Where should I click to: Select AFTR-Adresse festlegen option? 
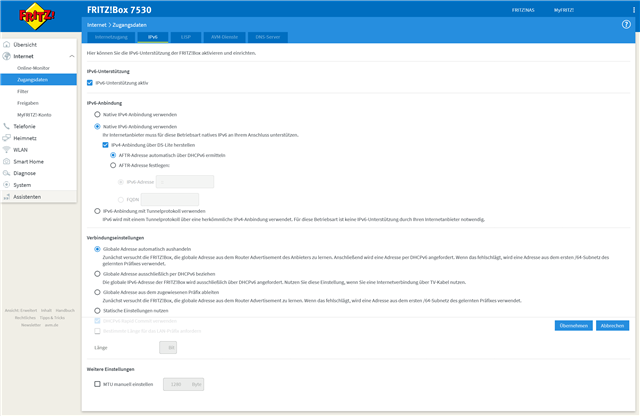point(113,165)
